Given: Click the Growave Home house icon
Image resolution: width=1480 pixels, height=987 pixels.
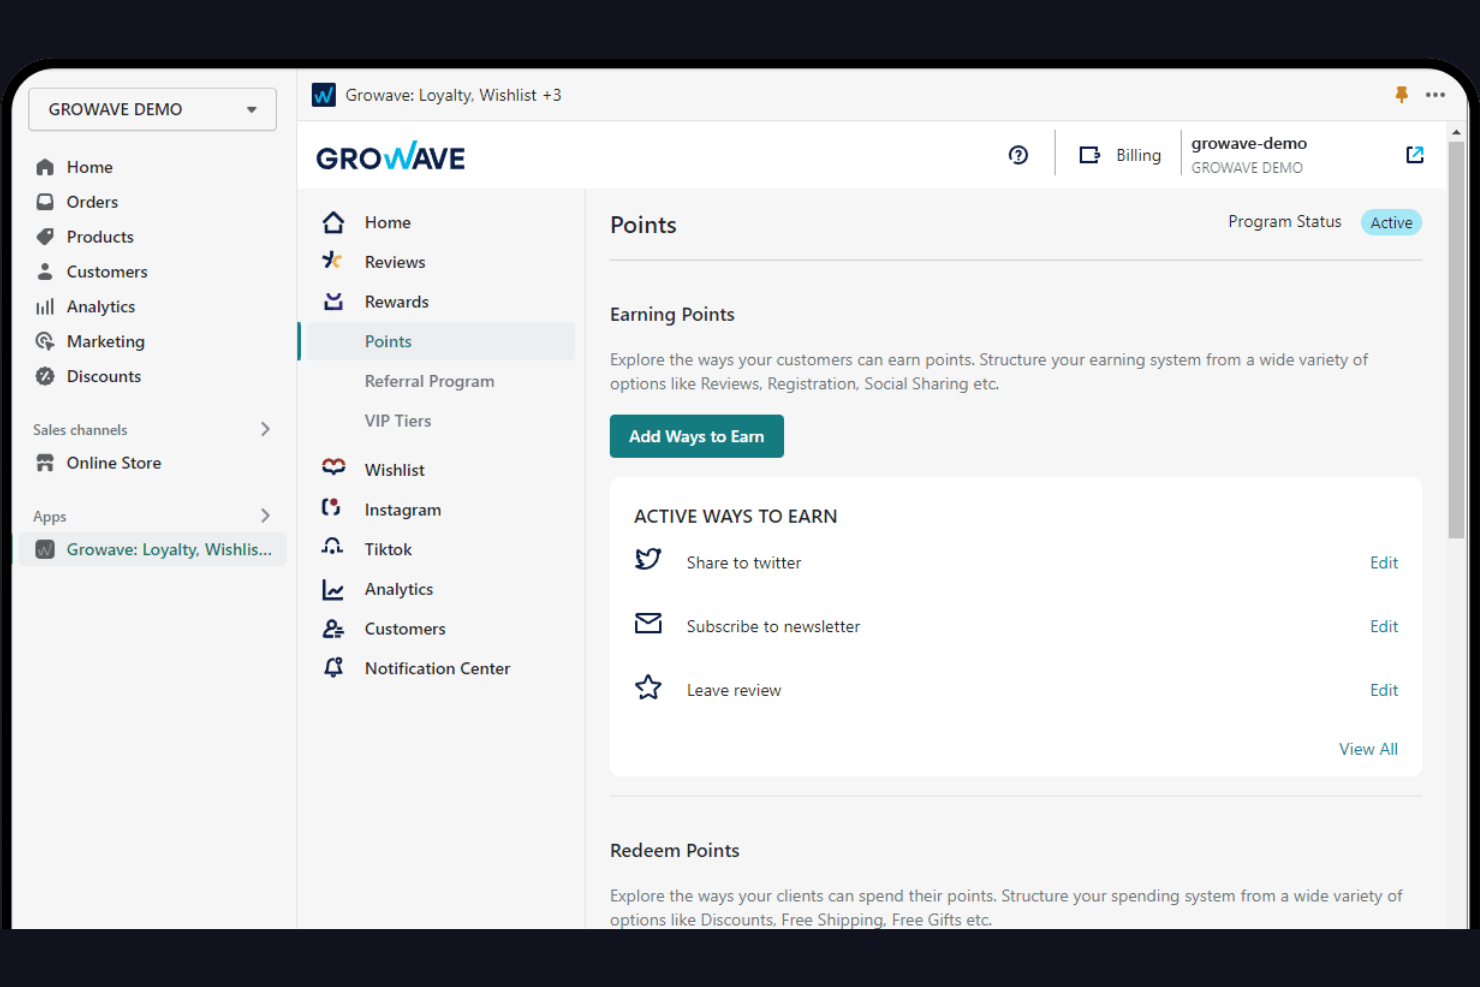Looking at the screenshot, I should pyautogui.click(x=334, y=222).
